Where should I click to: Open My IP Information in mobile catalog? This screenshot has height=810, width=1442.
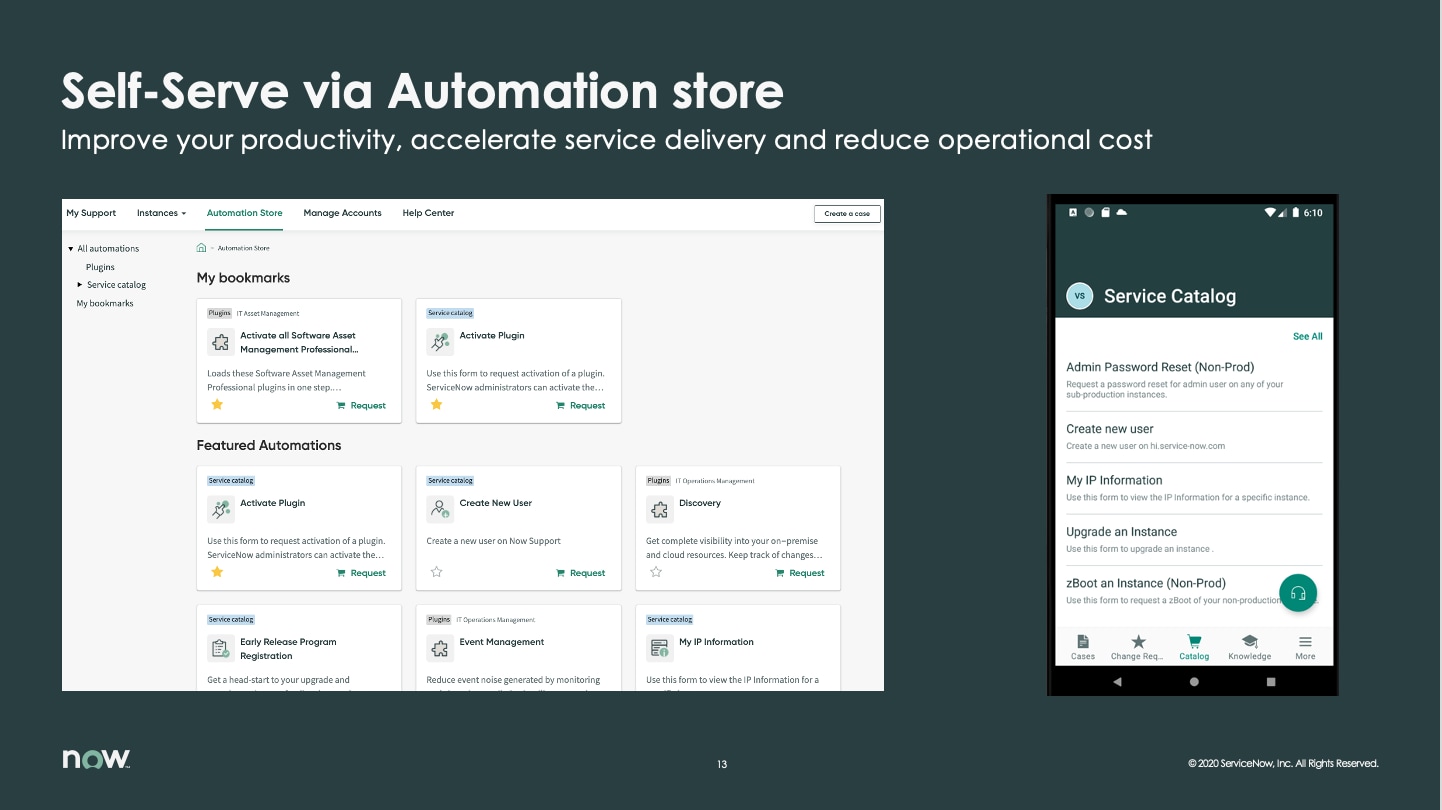coord(1194,488)
